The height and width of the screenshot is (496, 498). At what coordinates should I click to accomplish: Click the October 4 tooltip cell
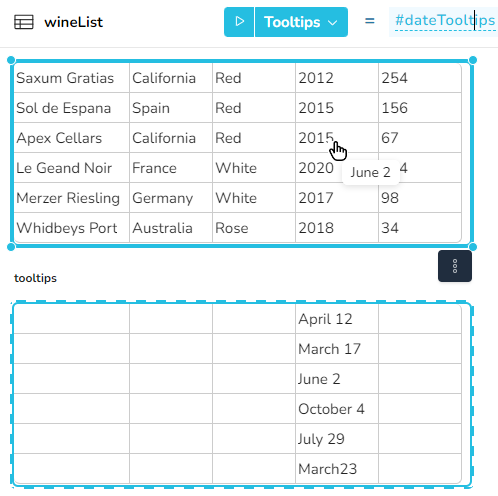pos(337,409)
